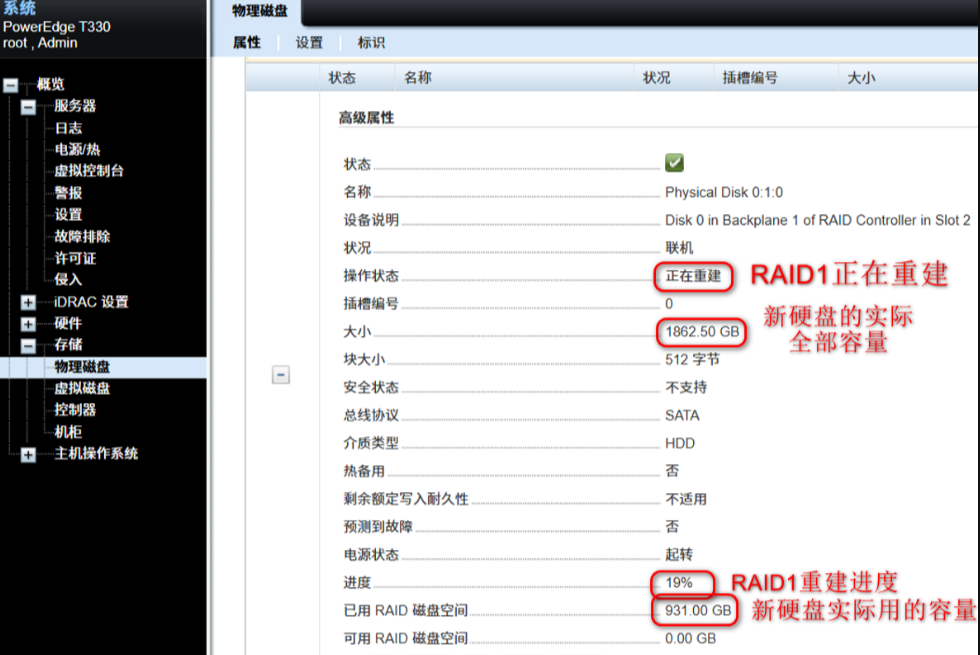Image resolution: width=980 pixels, height=655 pixels.
Task: Click the Disk 0 in Backplane 1 description
Action: pyautogui.click(x=818, y=220)
